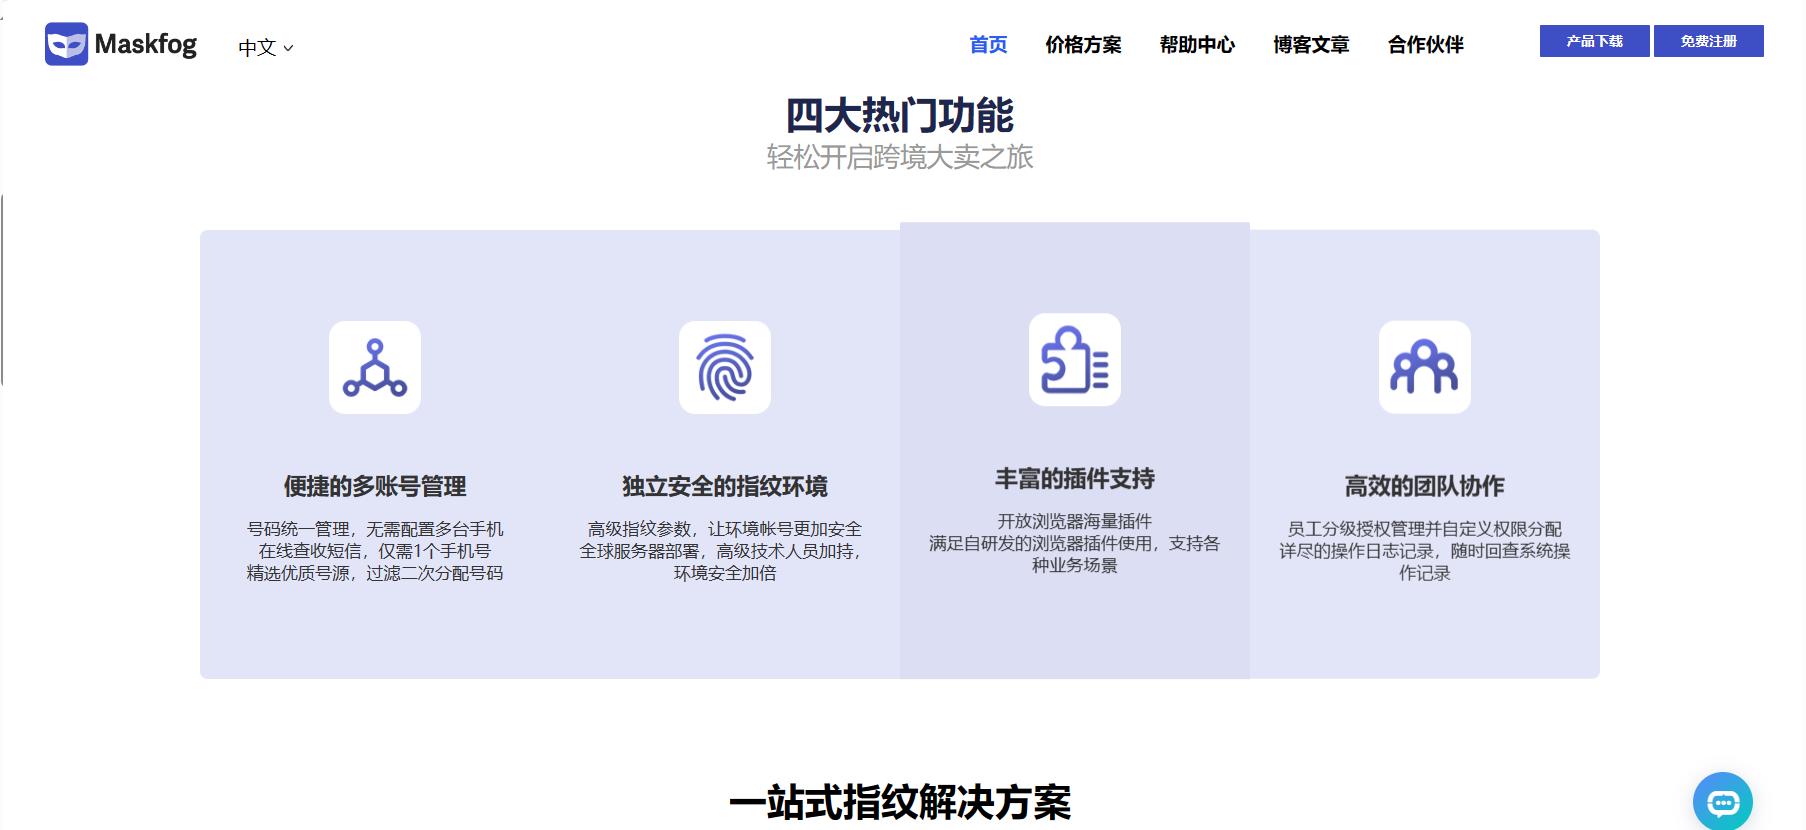Viewport: 1806px width, 830px height.
Task: Open the 价格方案 nav item
Action: [1083, 44]
